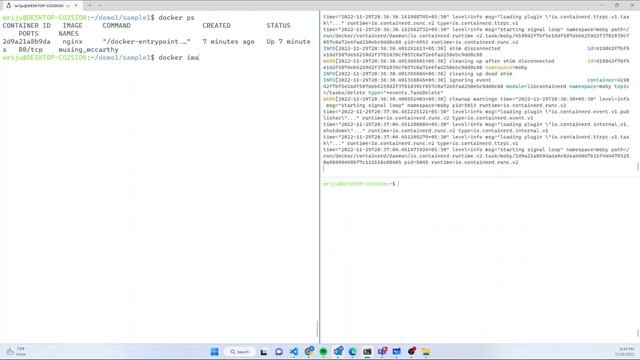
Task: Expand the new tab profile dropdown arrow
Action: coord(100,5)
